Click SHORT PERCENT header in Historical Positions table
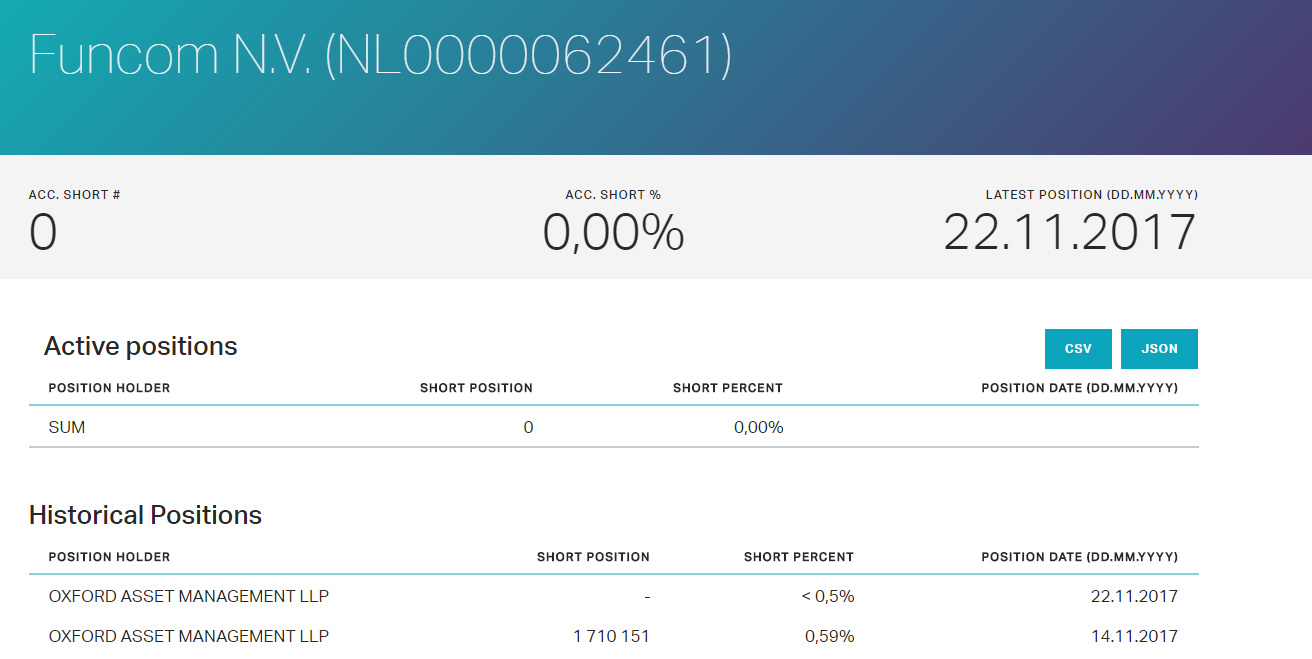 pyautogui.click(x=798, y=557)
